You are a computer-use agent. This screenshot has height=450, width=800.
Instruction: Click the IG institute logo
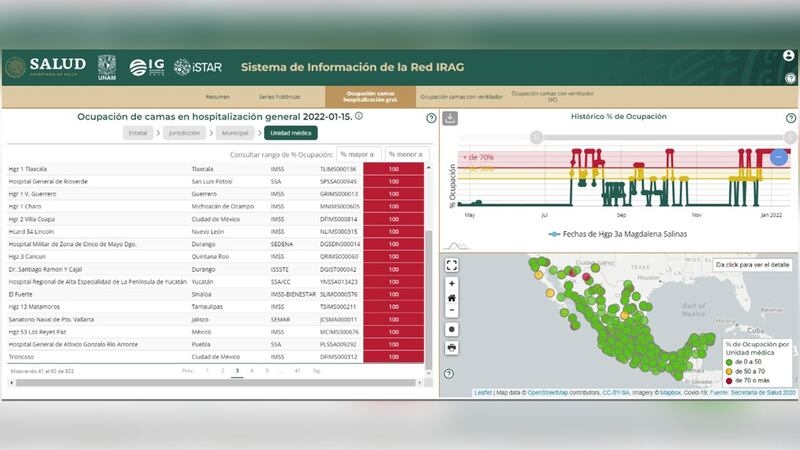pyautogui.click(x=147, y=67)
